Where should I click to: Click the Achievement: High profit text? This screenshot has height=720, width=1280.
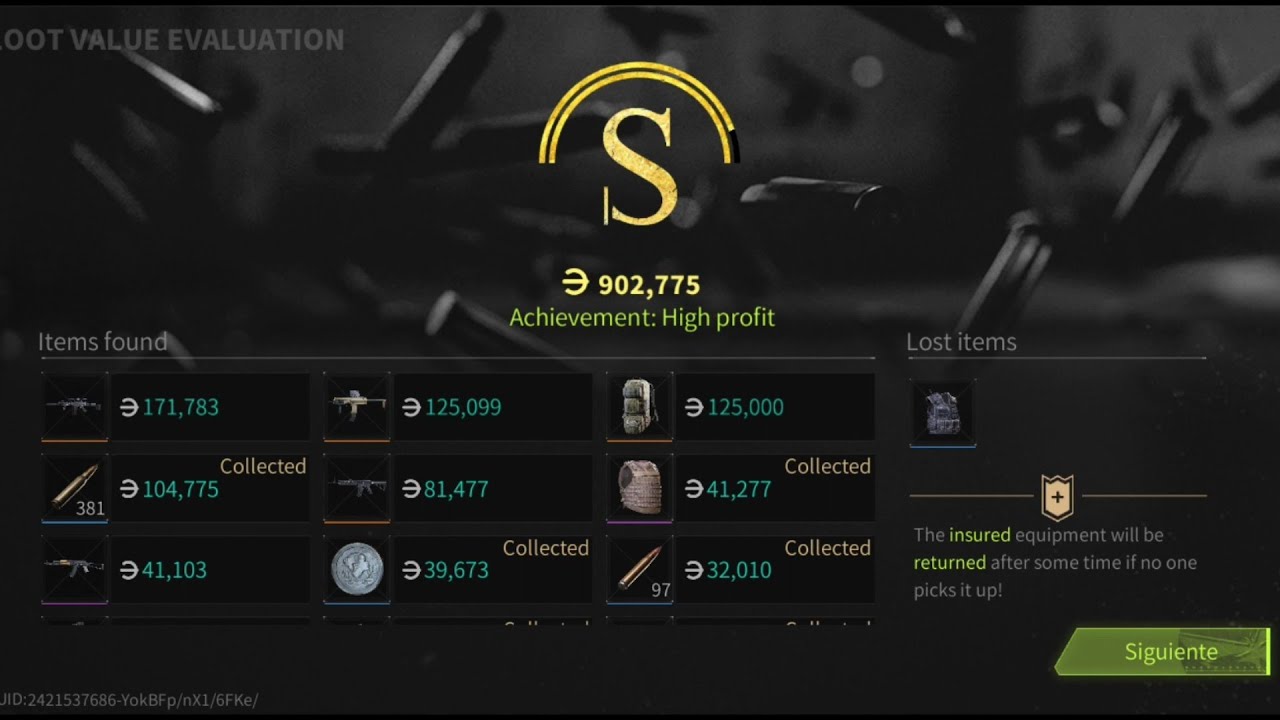point(642,318)
